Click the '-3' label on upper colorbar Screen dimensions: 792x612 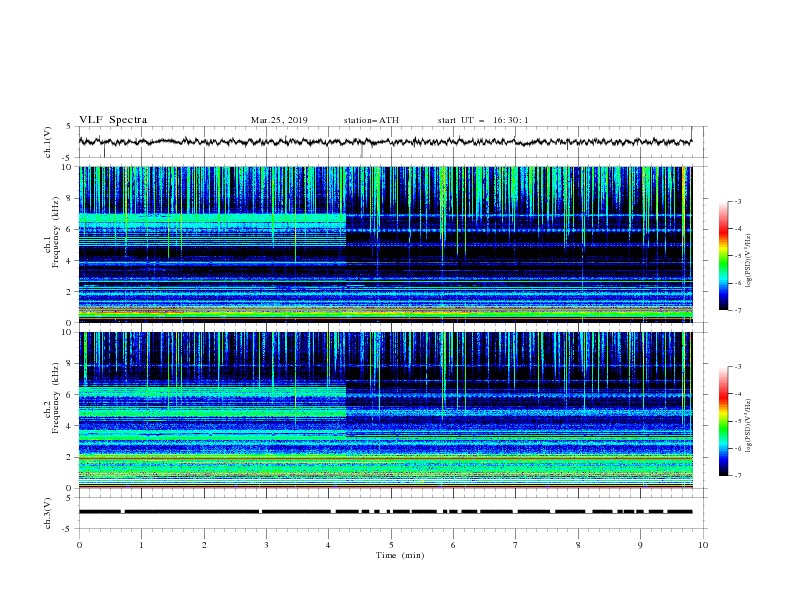tap(737, 201)
